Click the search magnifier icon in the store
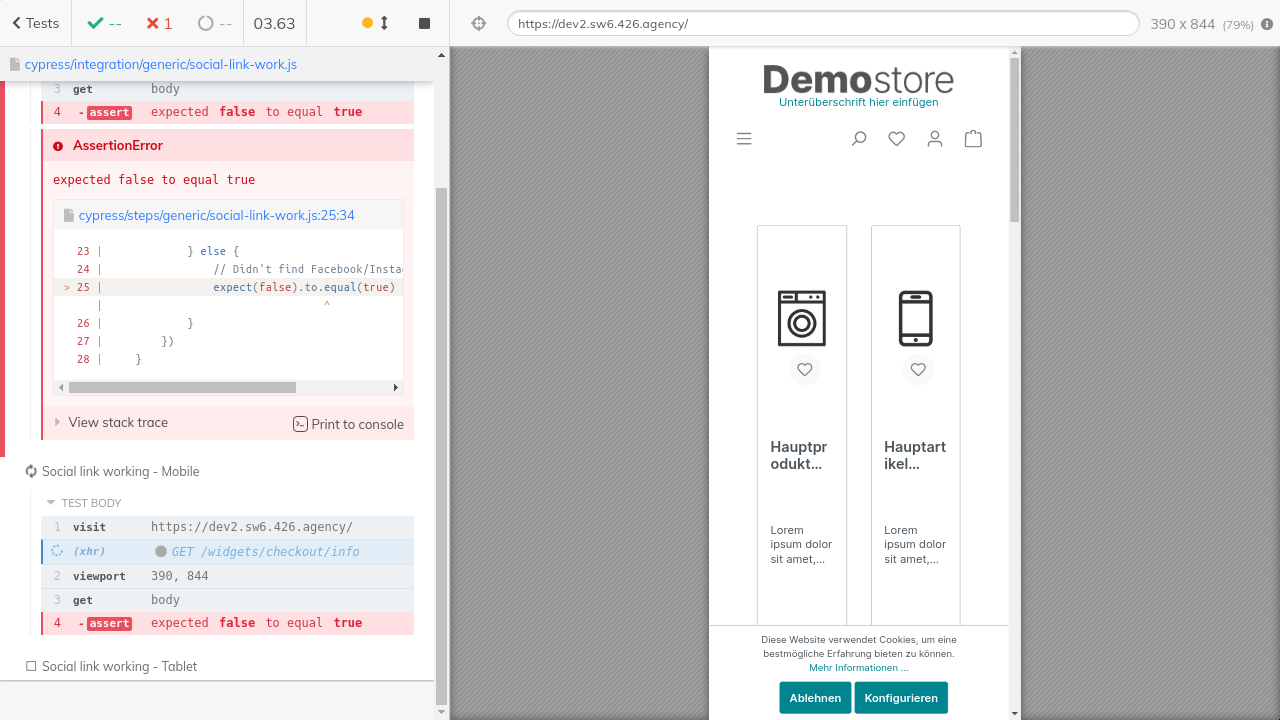The width and height of the screenshot is (1280, 720). point(858,139)
